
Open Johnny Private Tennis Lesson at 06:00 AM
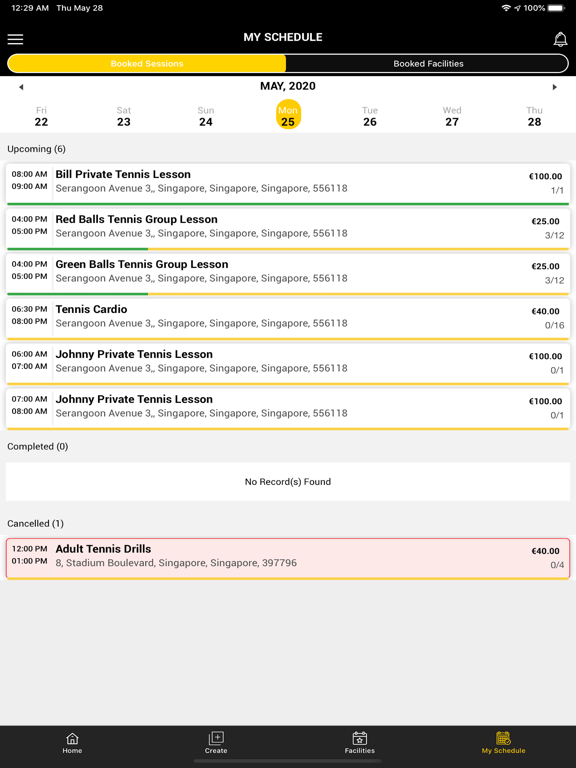click(288, 364)
